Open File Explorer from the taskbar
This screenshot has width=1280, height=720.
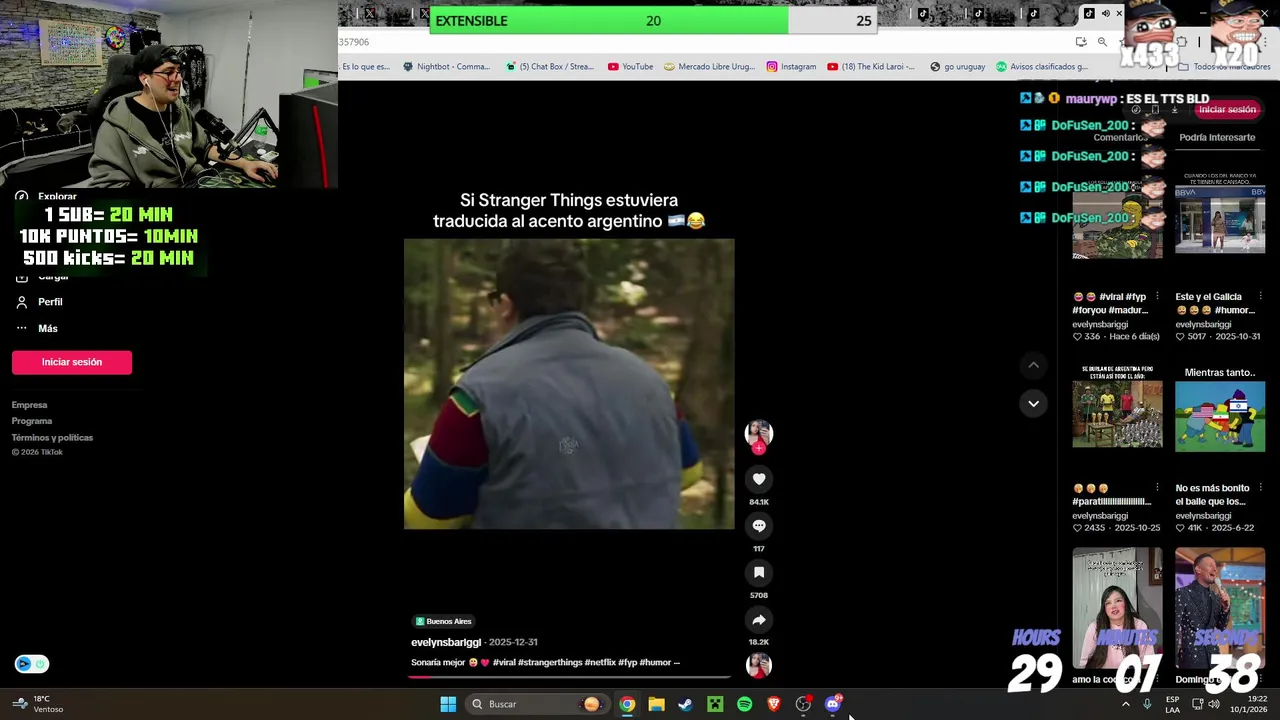point(656,704)
